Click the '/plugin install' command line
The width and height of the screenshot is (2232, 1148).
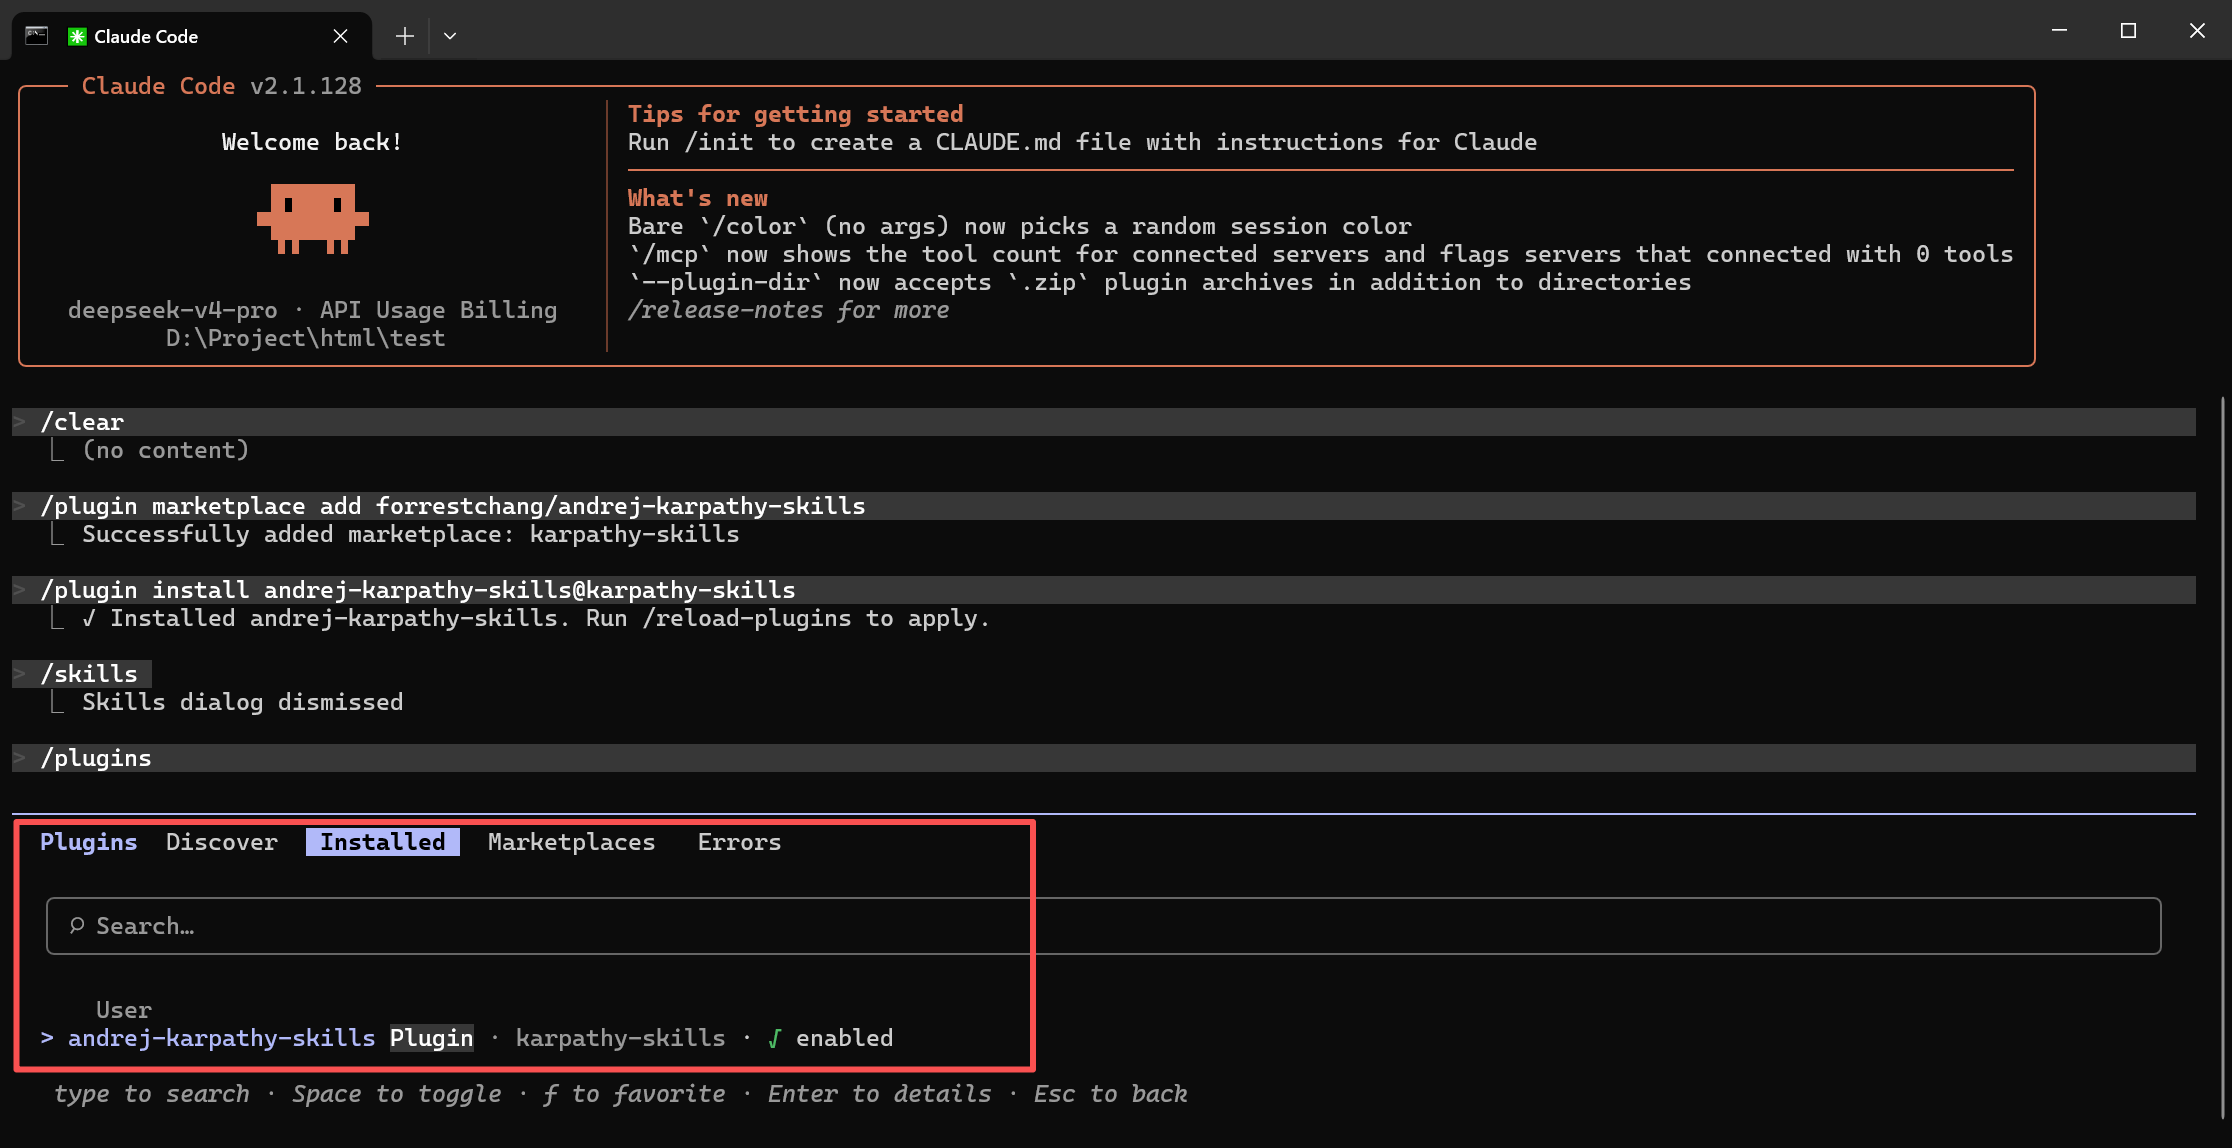click(x=1104, y=590)
